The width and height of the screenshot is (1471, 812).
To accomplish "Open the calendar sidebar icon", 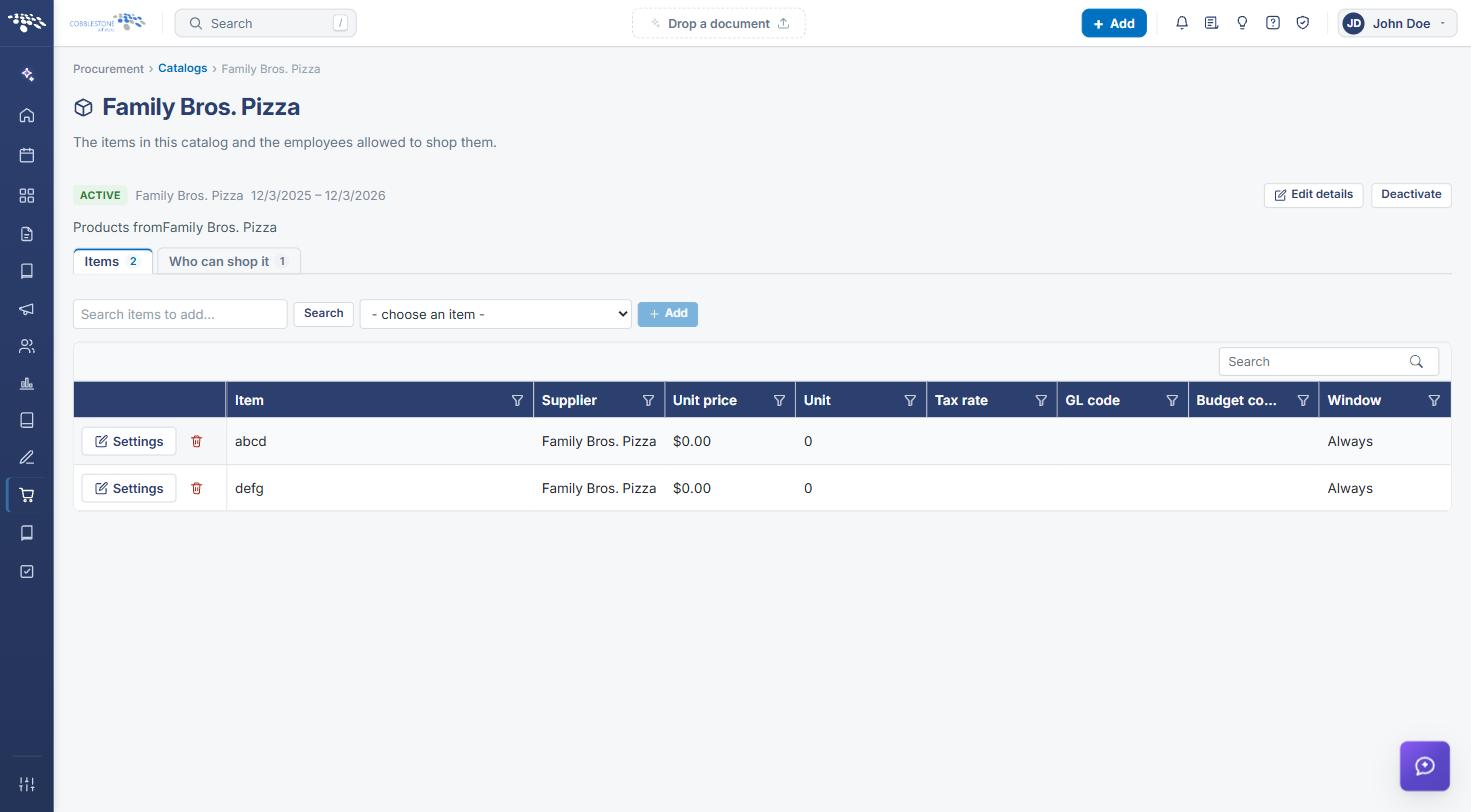I will click(x=27, y=155).
